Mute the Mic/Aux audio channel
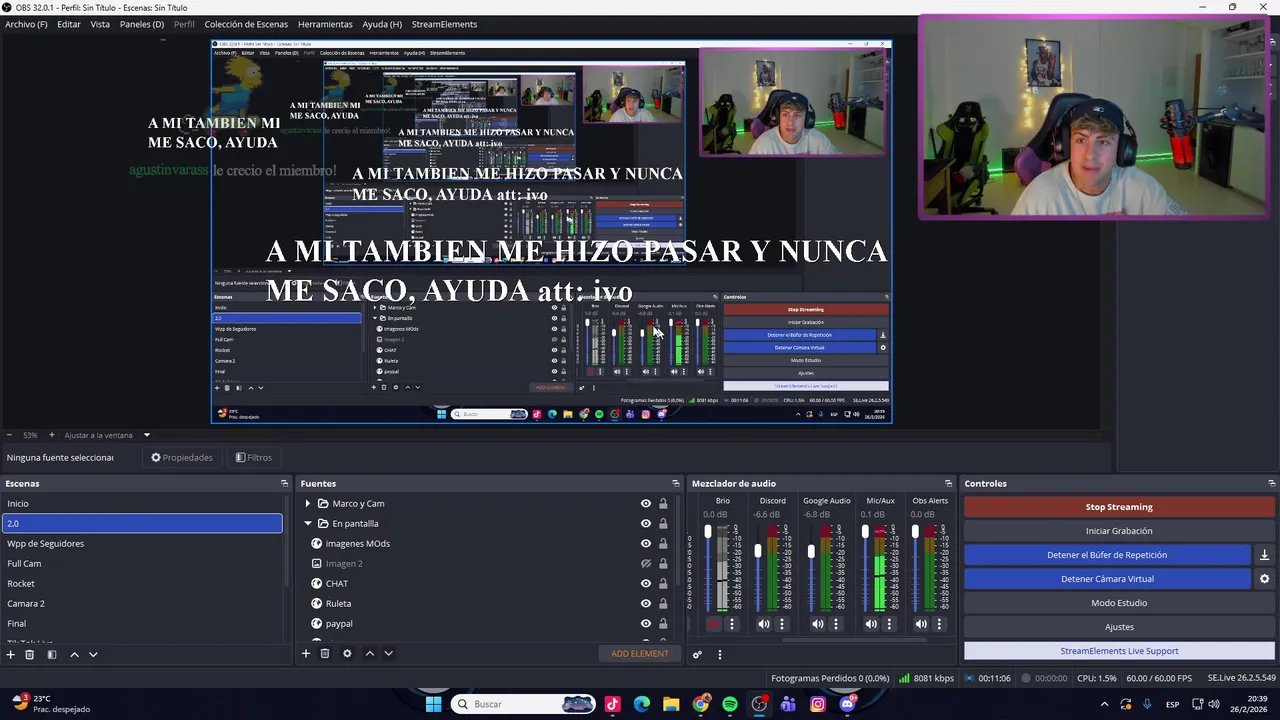The height and width of the screenshot is (720, 1280). coord(871,624)
